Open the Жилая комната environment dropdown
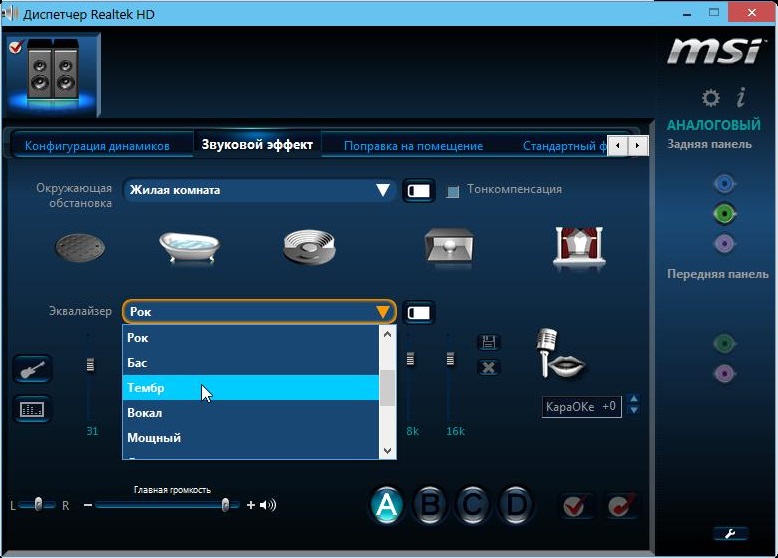 [259, 190]
